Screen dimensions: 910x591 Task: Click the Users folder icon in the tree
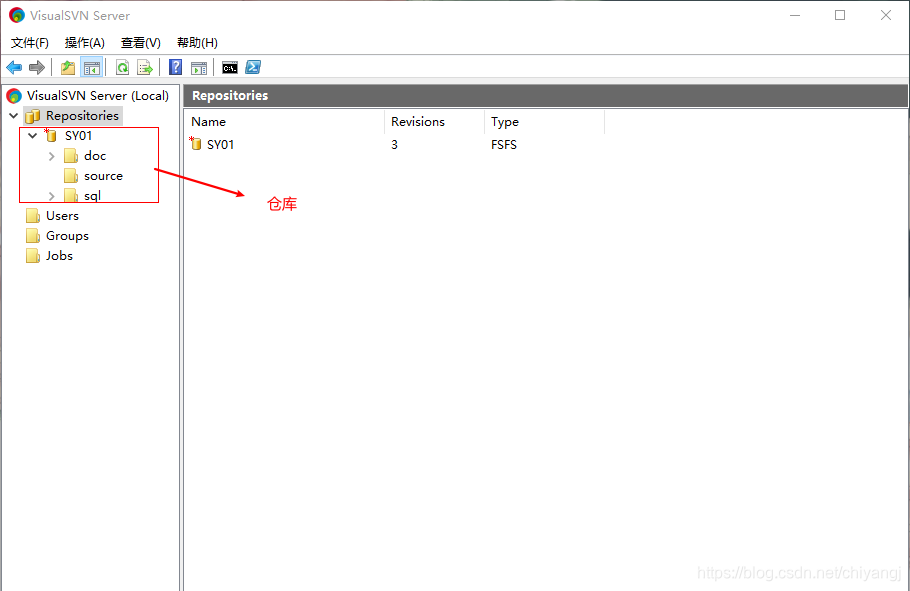tap(33, 216)
